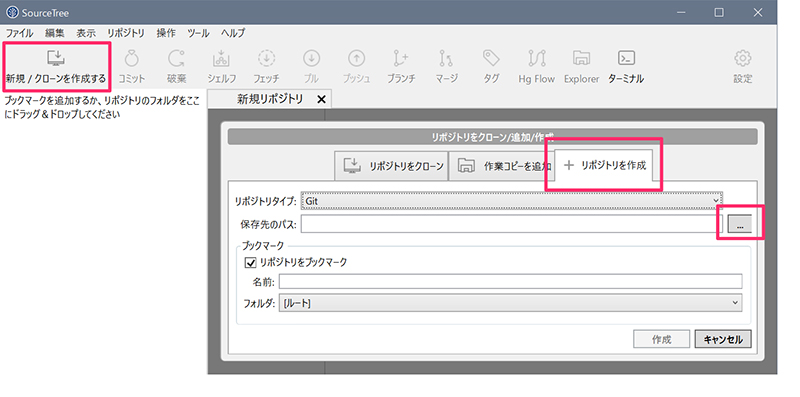The width and height of the screenshot is (800, 397).
Task: Open the 編集 menu
Action: tap(55, 33)
